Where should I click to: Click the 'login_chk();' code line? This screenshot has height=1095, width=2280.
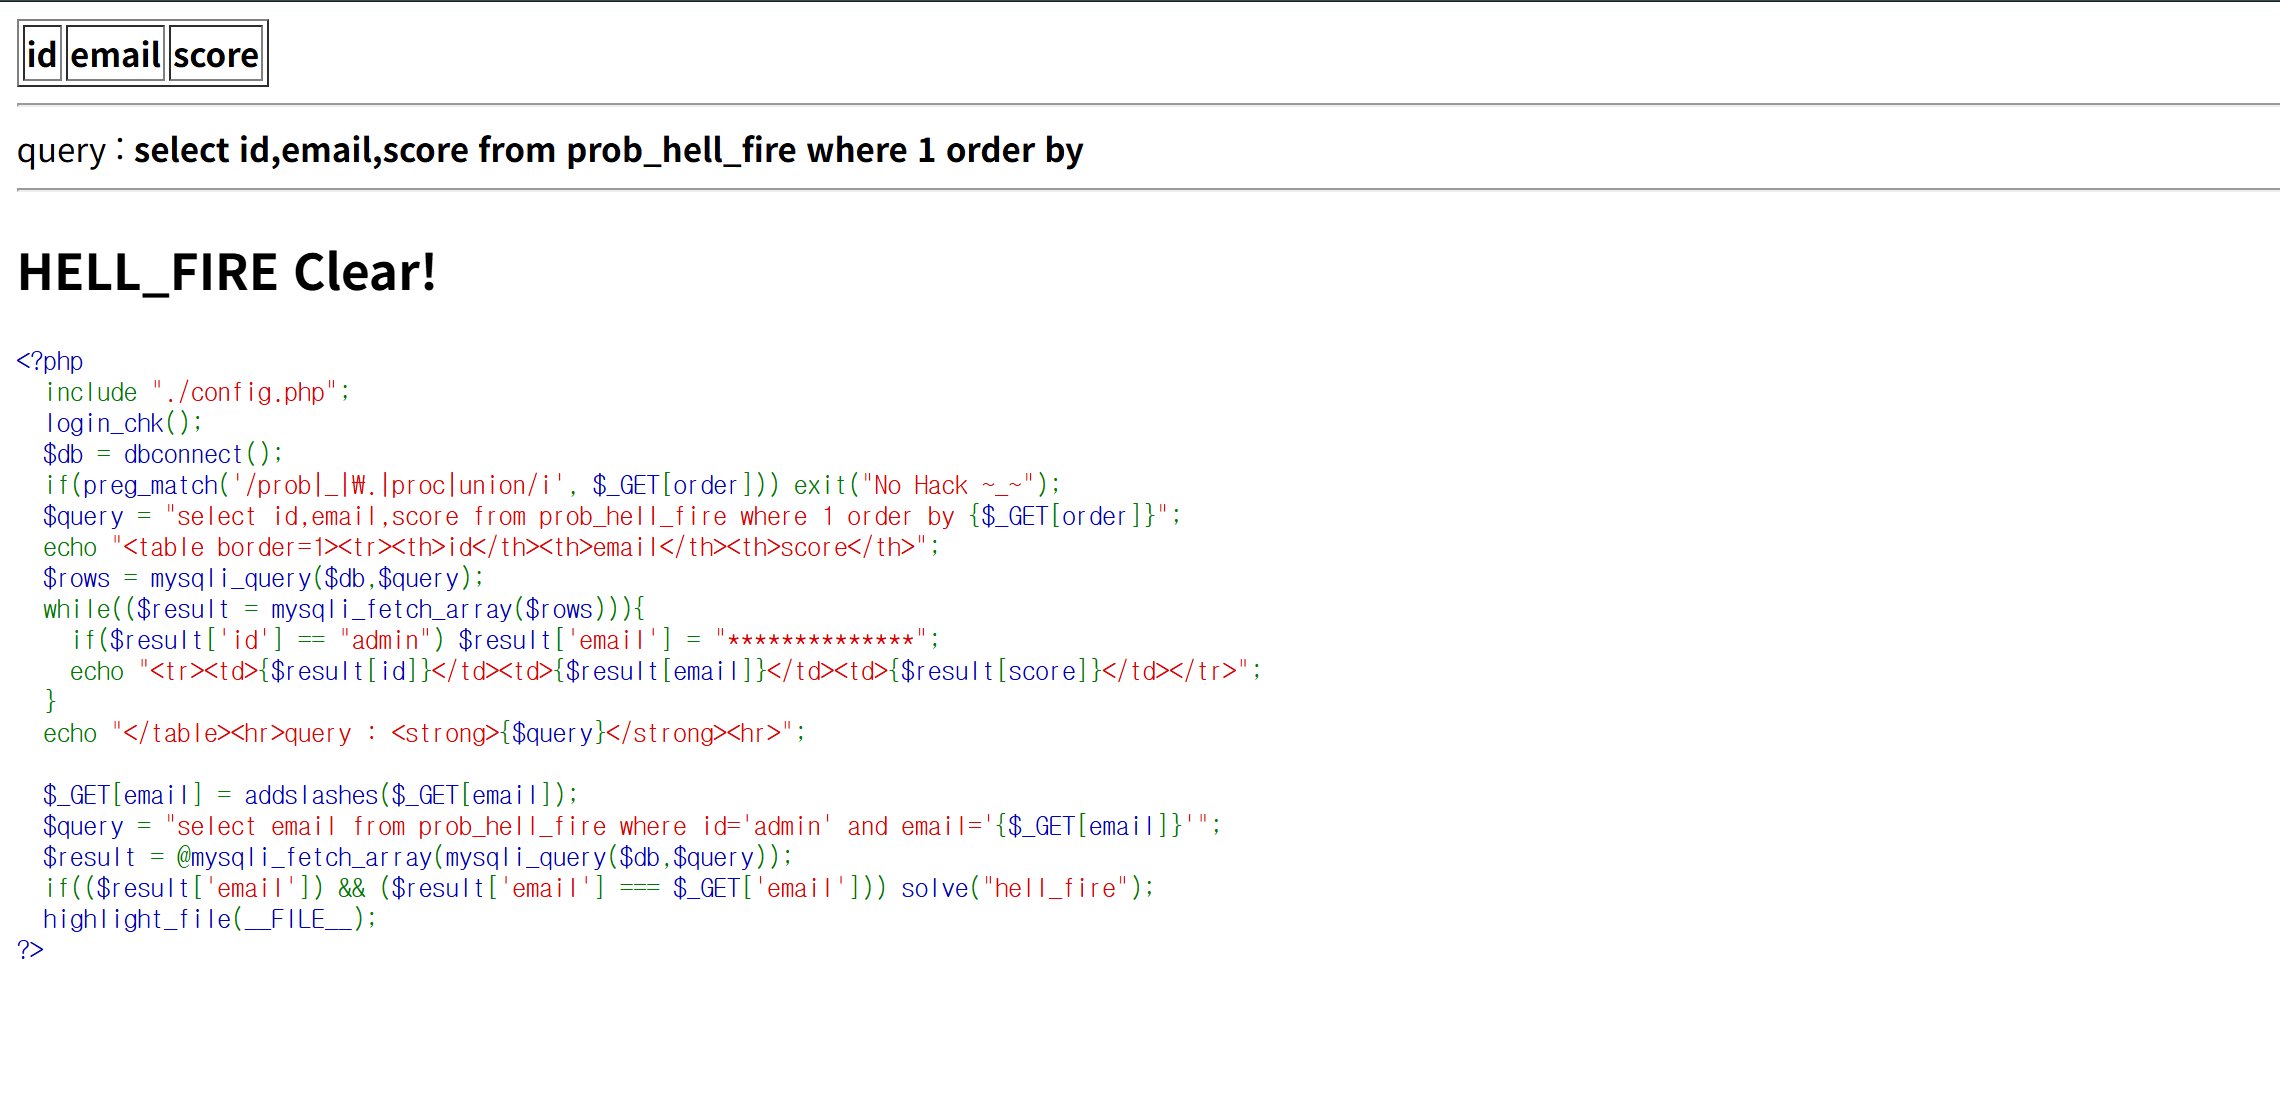tap(123, 423)
